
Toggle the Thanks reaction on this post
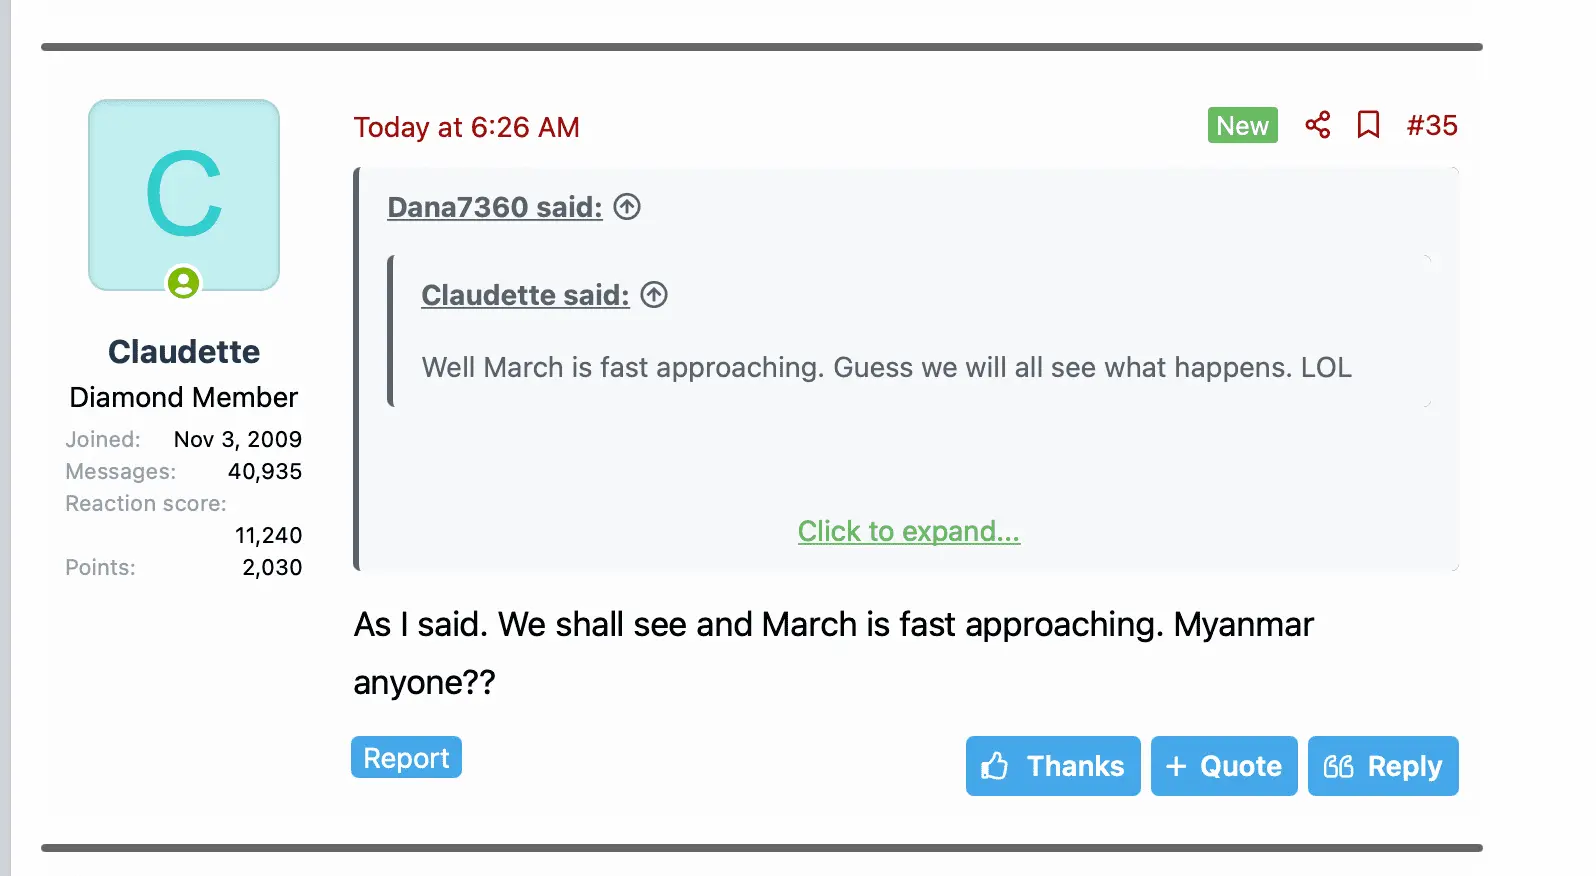point(1052,766)
